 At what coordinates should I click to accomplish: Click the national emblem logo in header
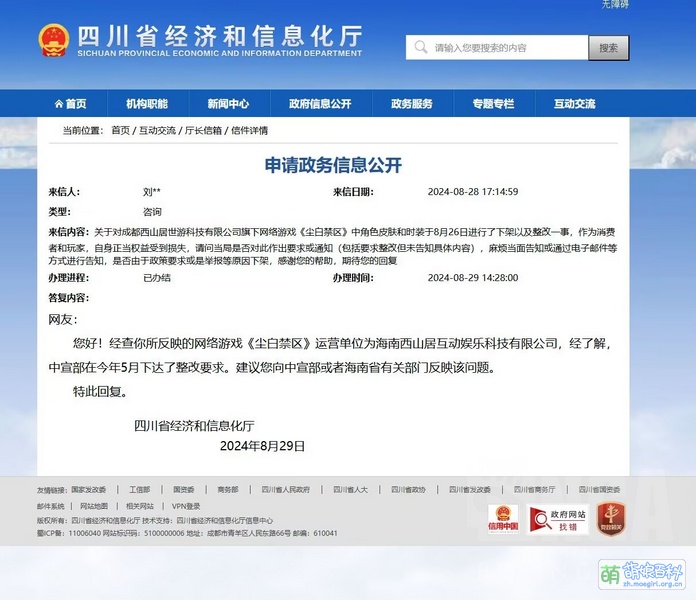53,40
